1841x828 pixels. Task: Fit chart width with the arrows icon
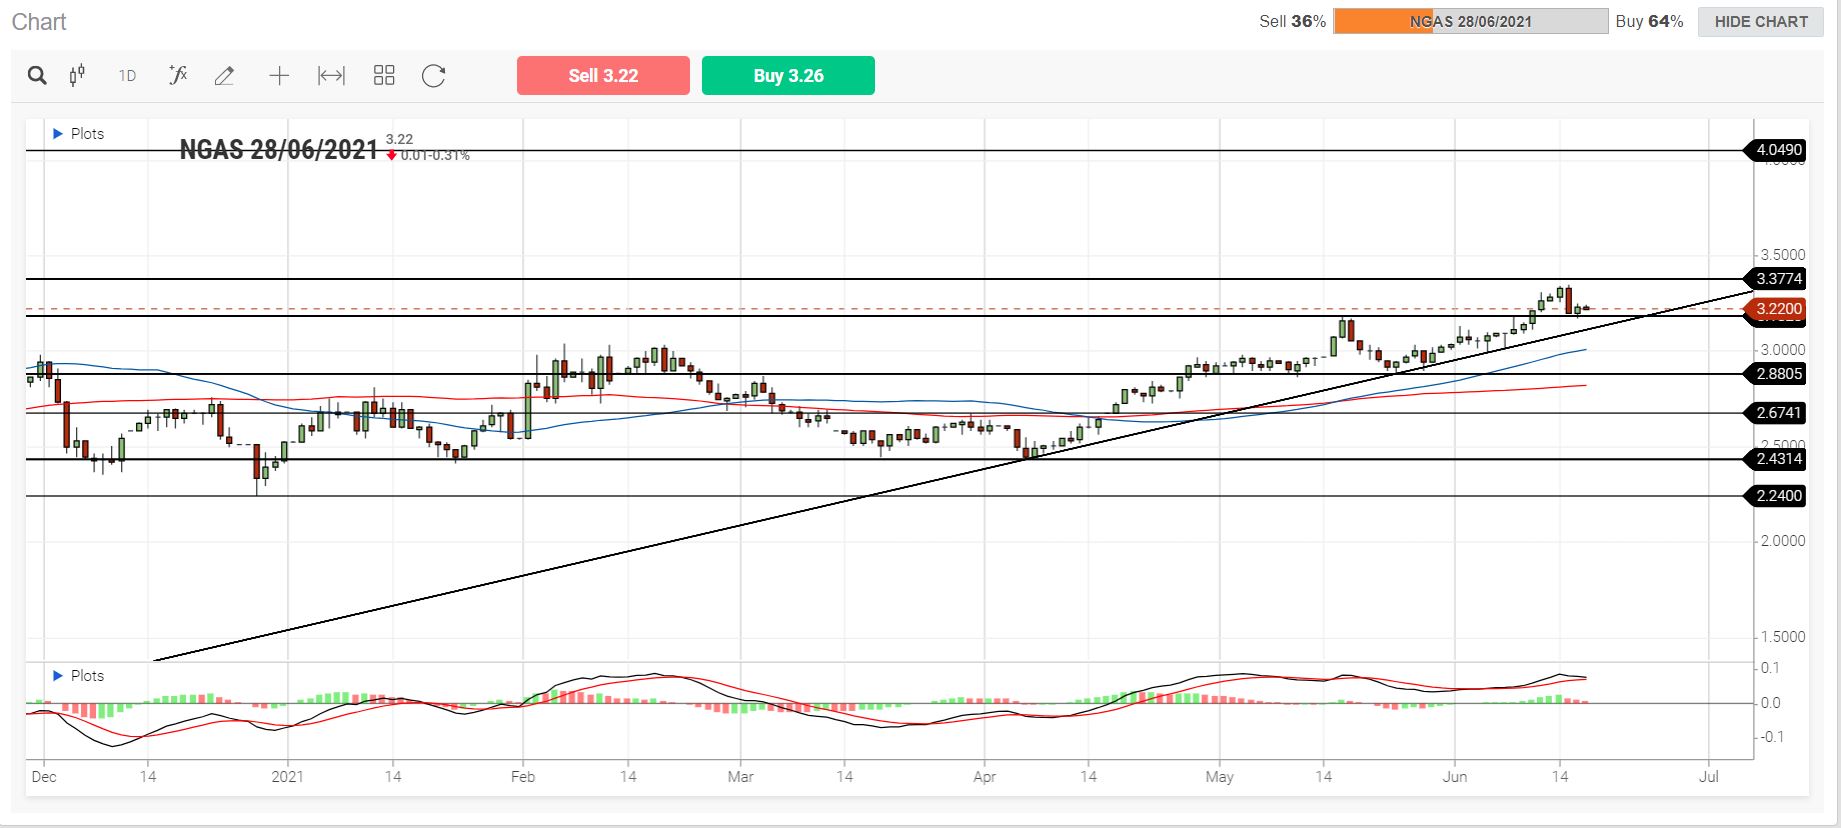point(331,76)
